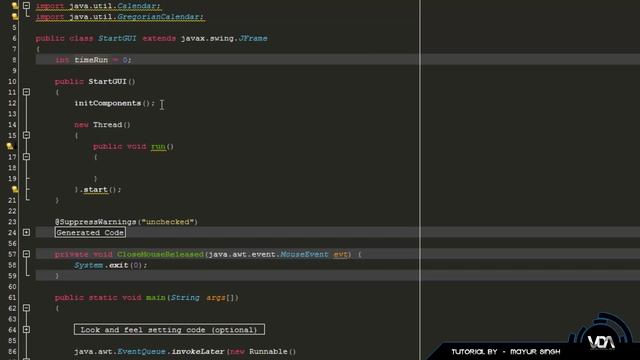Click the invokeLater call

coord(198,351)
